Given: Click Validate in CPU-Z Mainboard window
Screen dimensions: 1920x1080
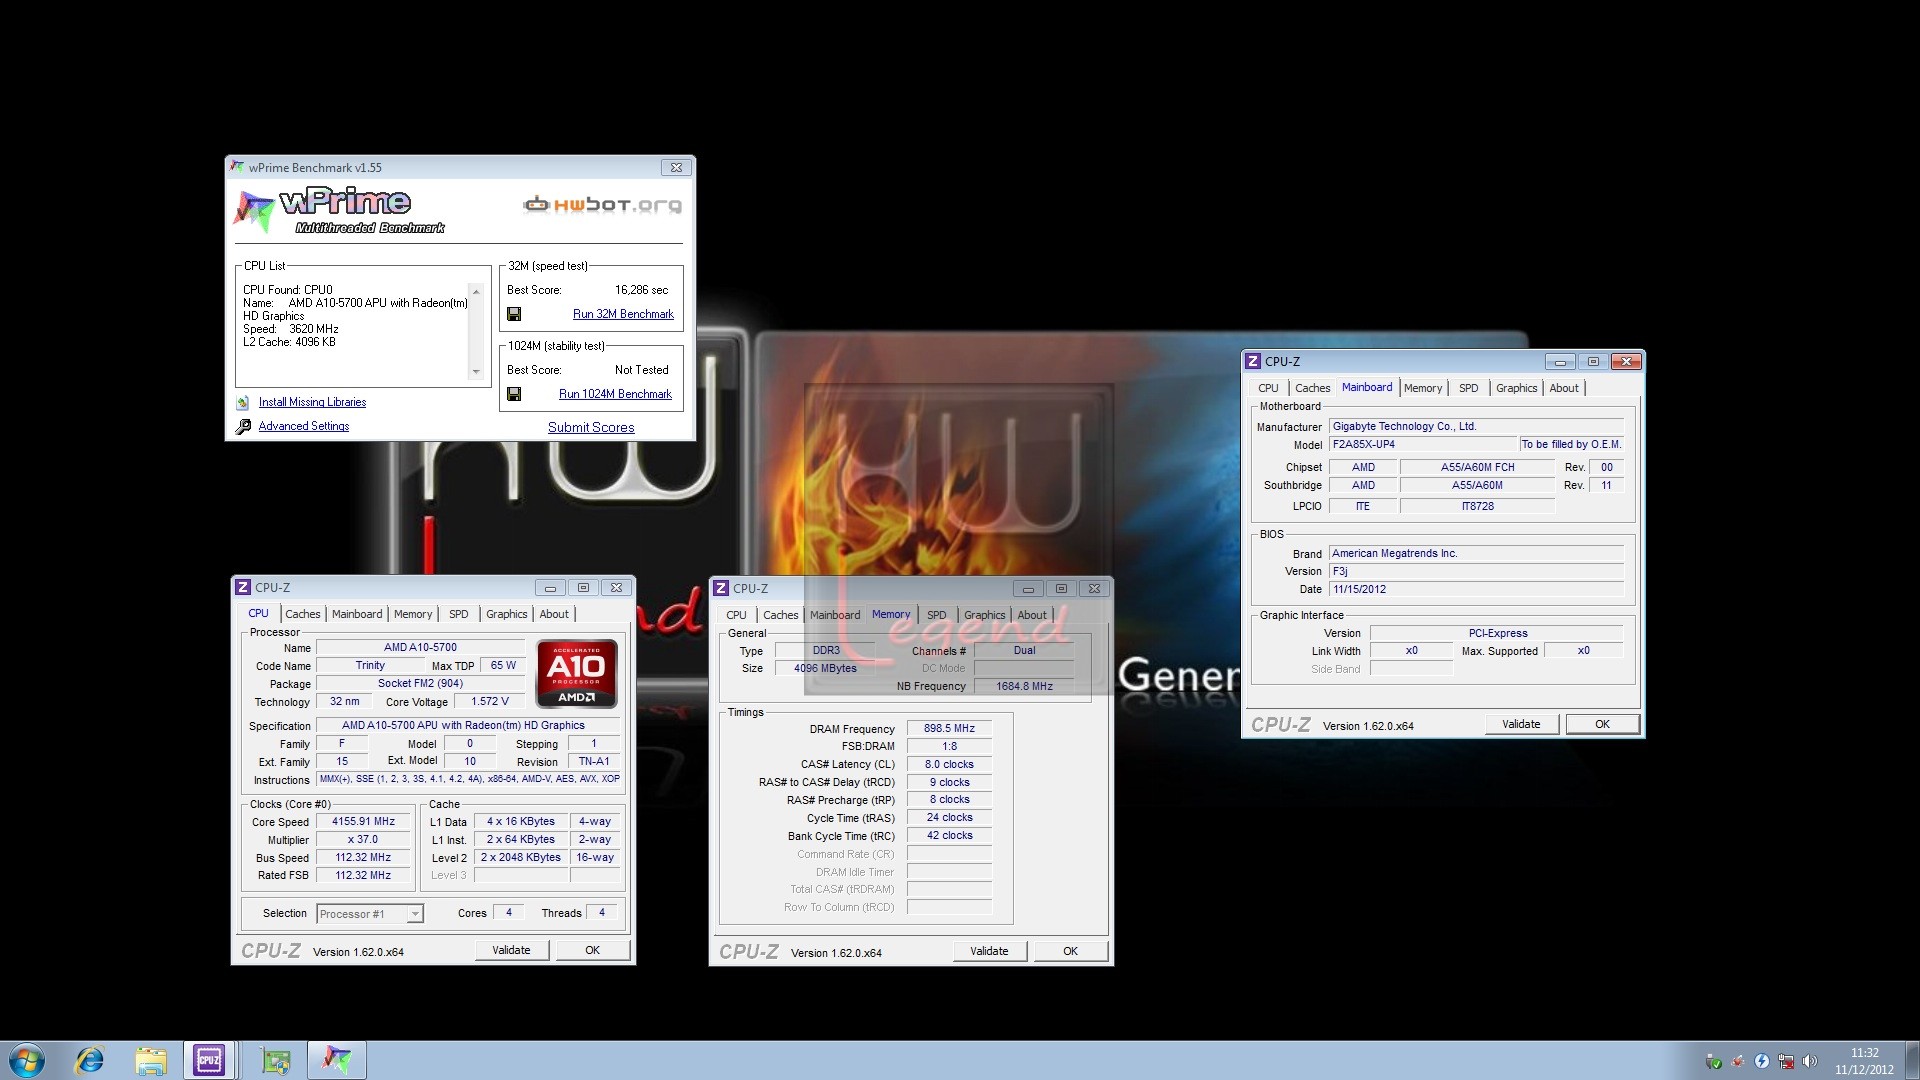Looking at the screenshot, I should [1521, 724].
